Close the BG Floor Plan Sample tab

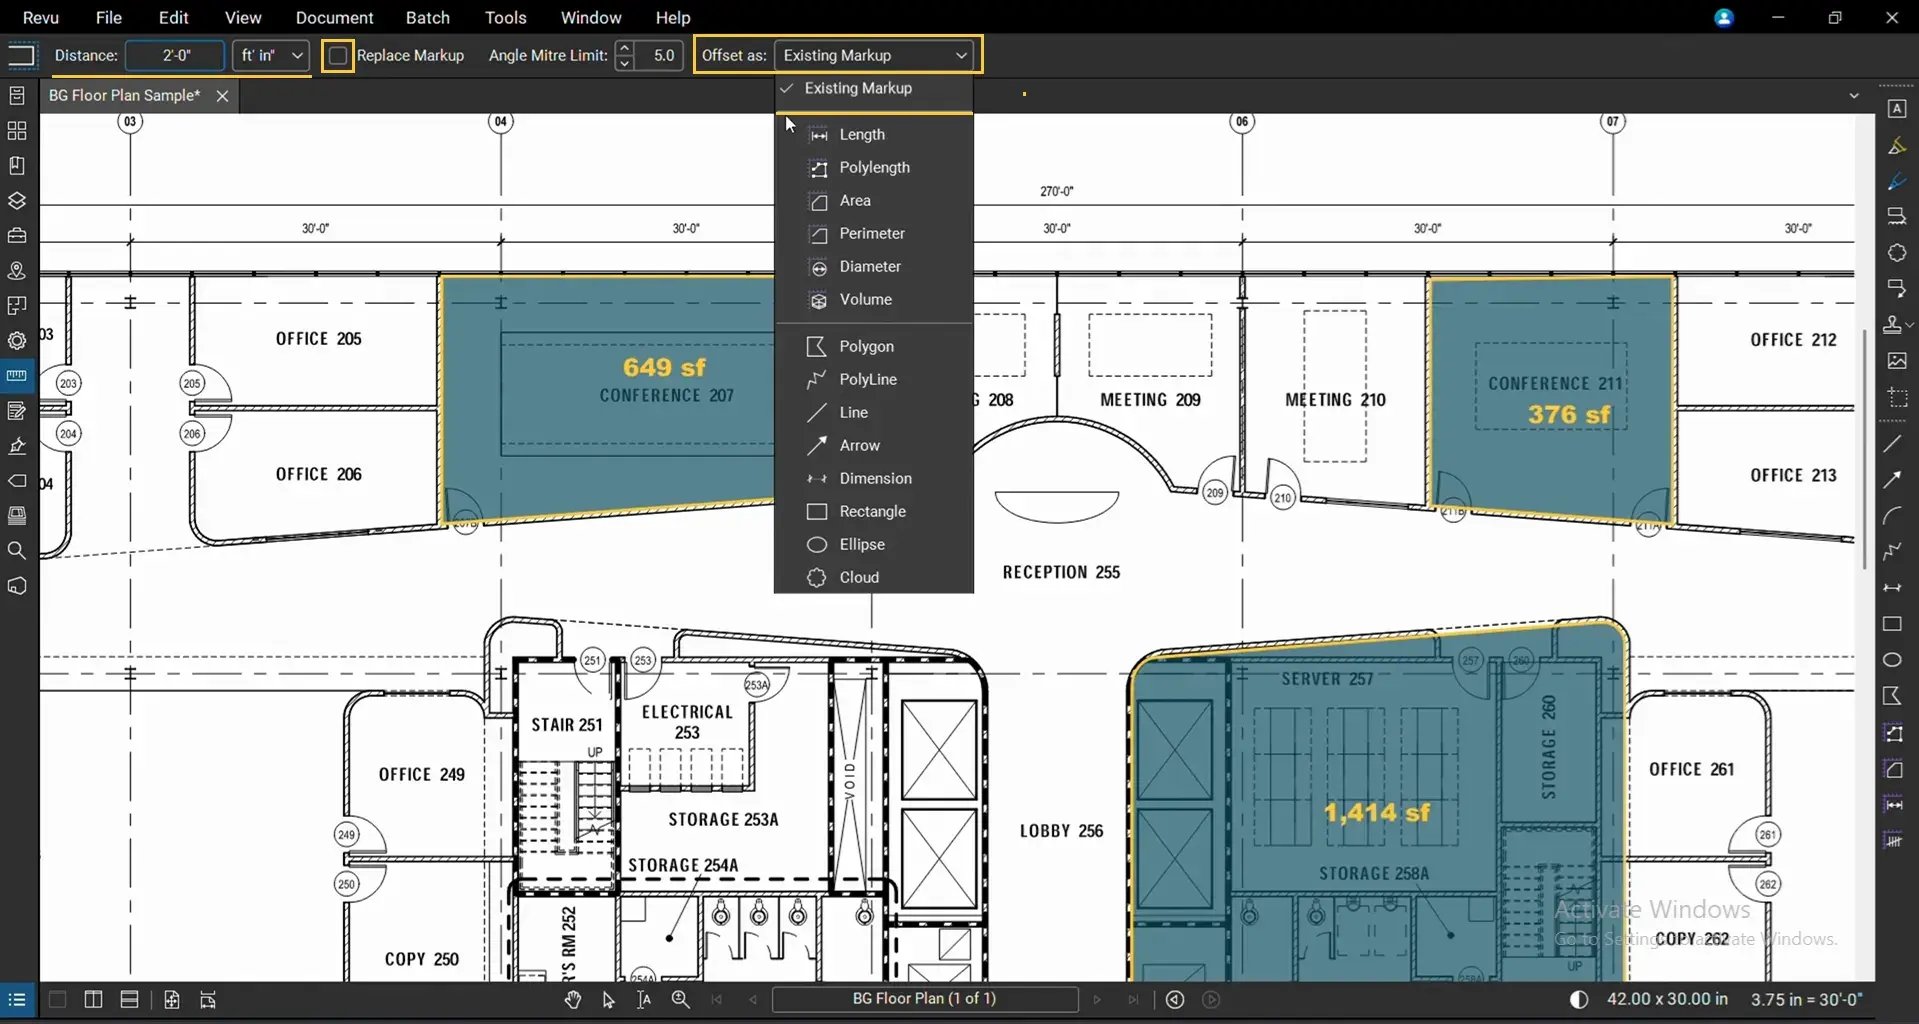pos(222,96)
